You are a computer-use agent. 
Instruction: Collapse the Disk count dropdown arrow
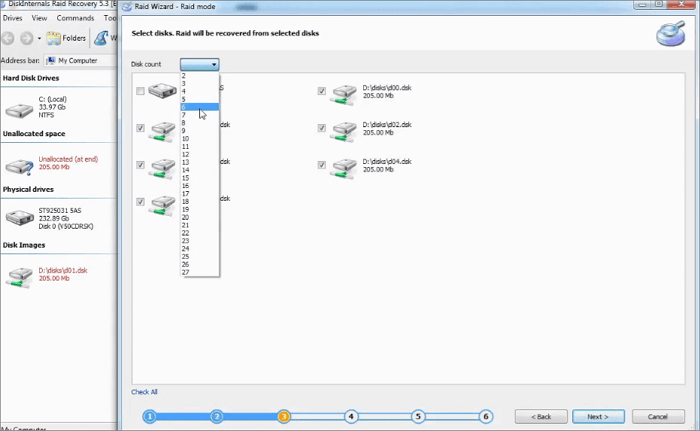point(214,64)
